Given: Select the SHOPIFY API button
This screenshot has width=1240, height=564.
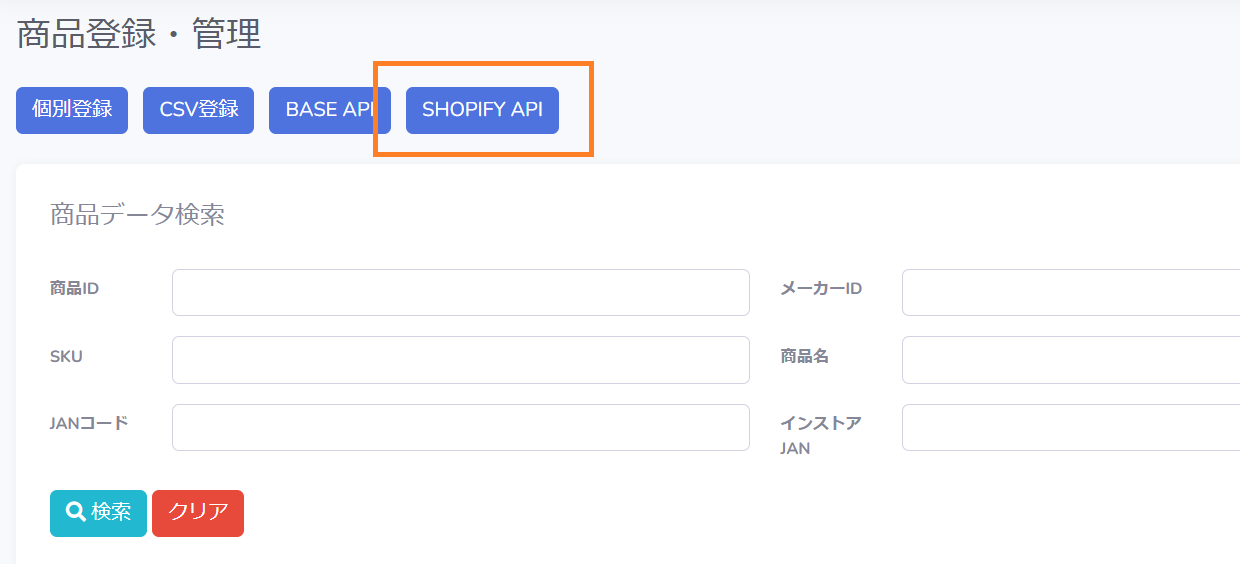Looking at the screenshot, I should pos(482,110).
